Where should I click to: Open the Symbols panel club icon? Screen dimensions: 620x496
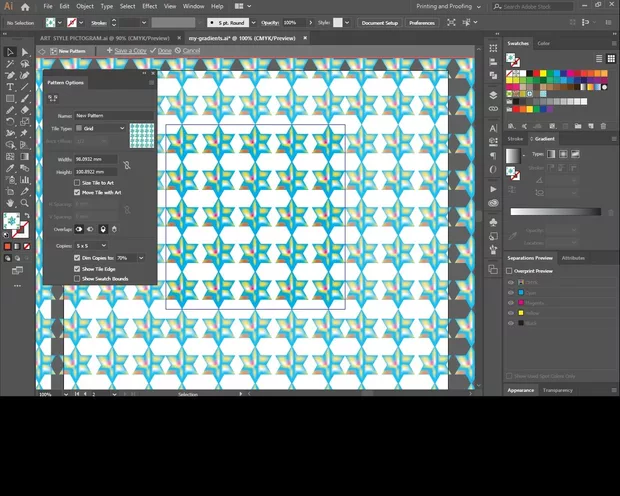[x=493, y=223]
